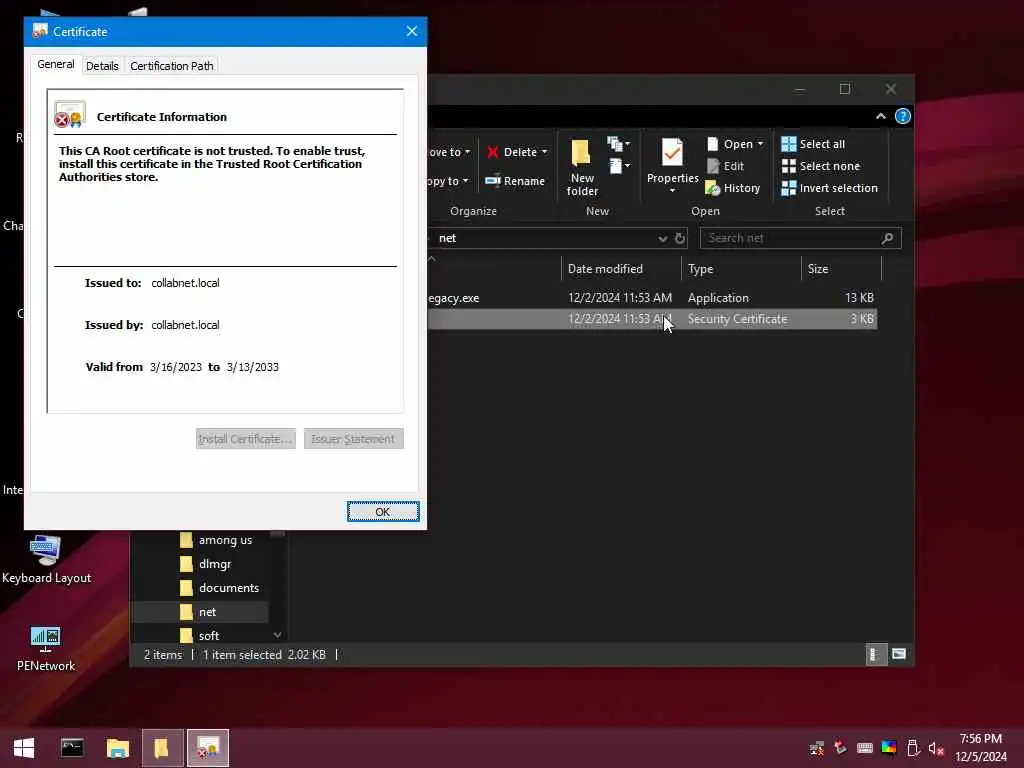This screenshot has height=768, width=1024.
Task: Sort by Date modified column header
Action: click(620, 269)
